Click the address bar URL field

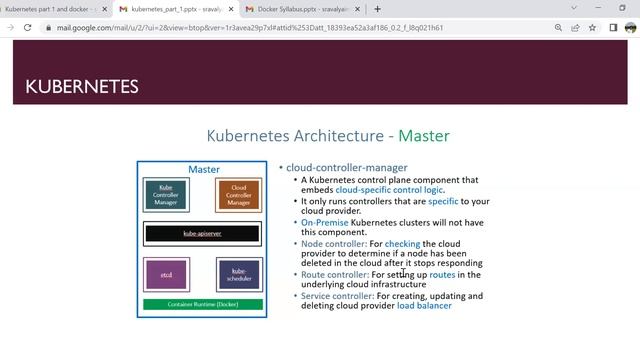click(250, 28)
